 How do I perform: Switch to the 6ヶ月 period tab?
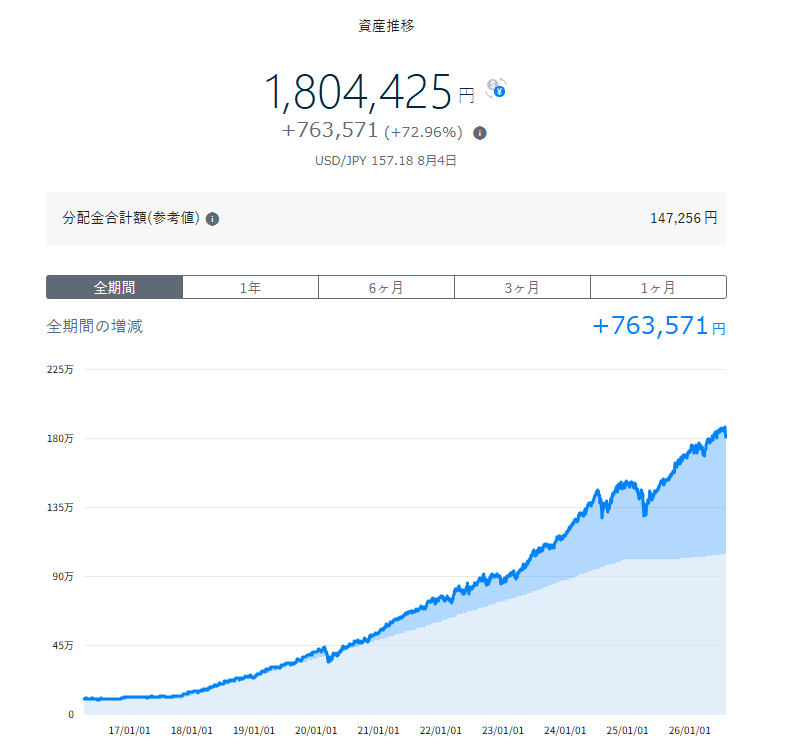386,287
